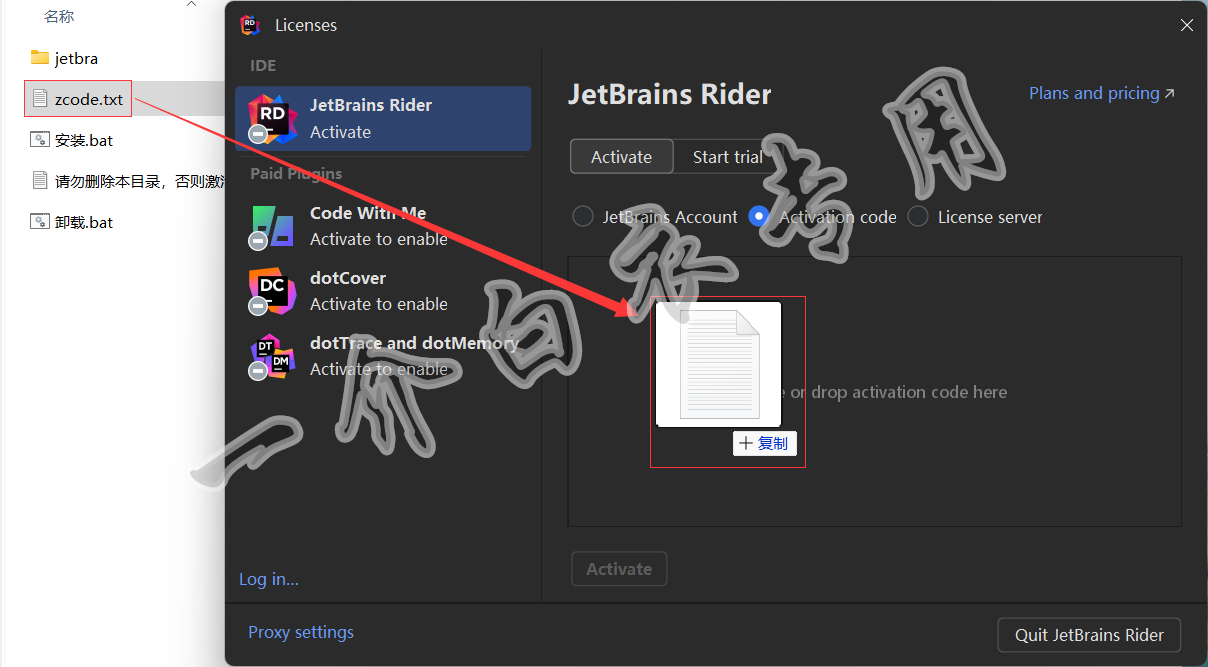Select the 卸载.bat file in list
1208x667 pixels.
(x=84, y=222)
